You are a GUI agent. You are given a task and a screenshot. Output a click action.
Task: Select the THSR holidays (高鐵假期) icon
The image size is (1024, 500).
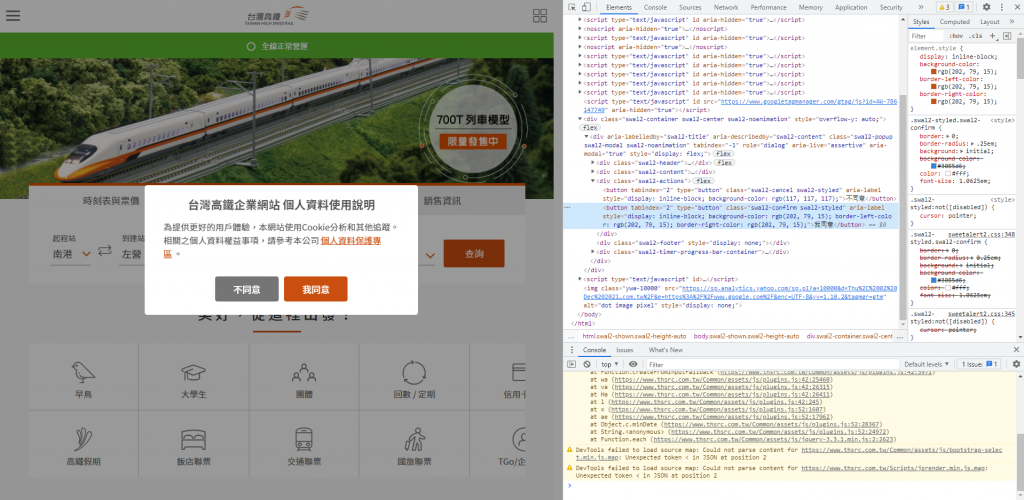pyautogui.click(x=84, y=447)
